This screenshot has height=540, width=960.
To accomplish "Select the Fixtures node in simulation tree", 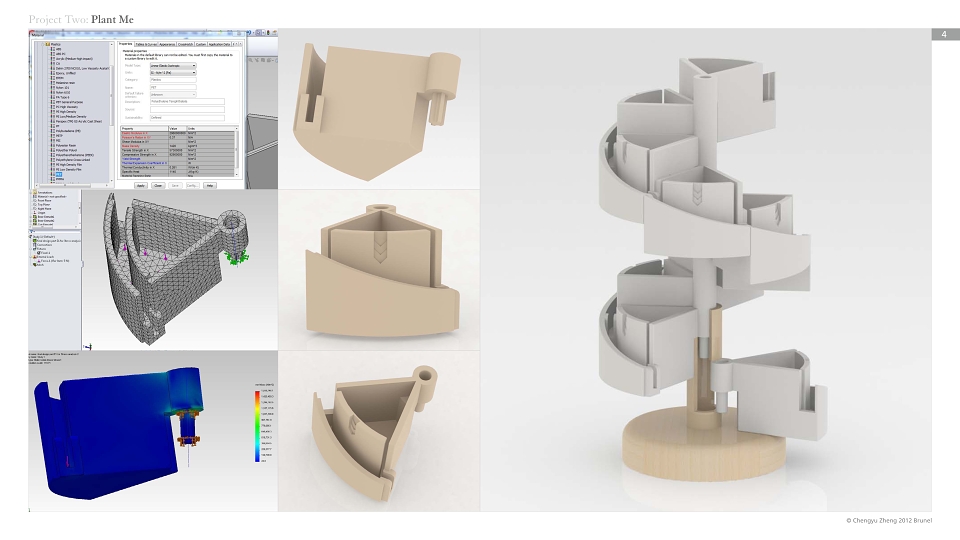I will (42, 249).
